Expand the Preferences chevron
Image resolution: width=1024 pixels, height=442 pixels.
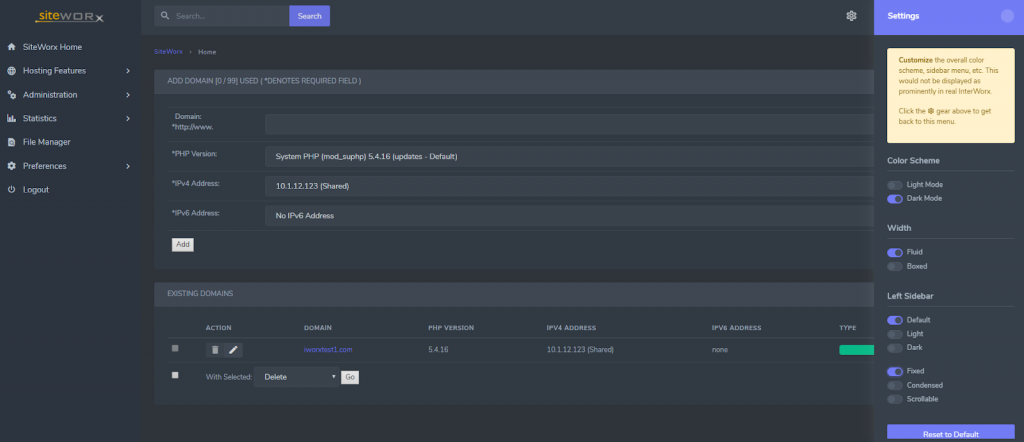pos(128,166)
